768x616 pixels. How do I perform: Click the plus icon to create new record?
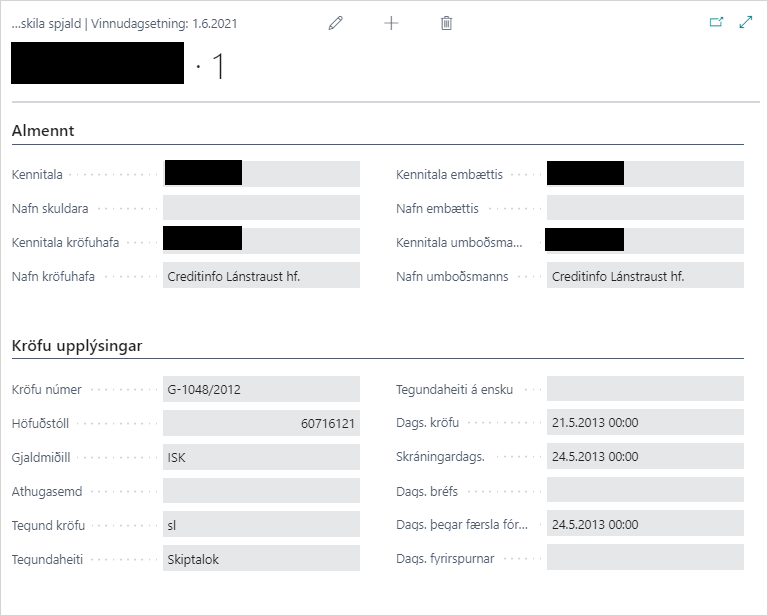391,23
